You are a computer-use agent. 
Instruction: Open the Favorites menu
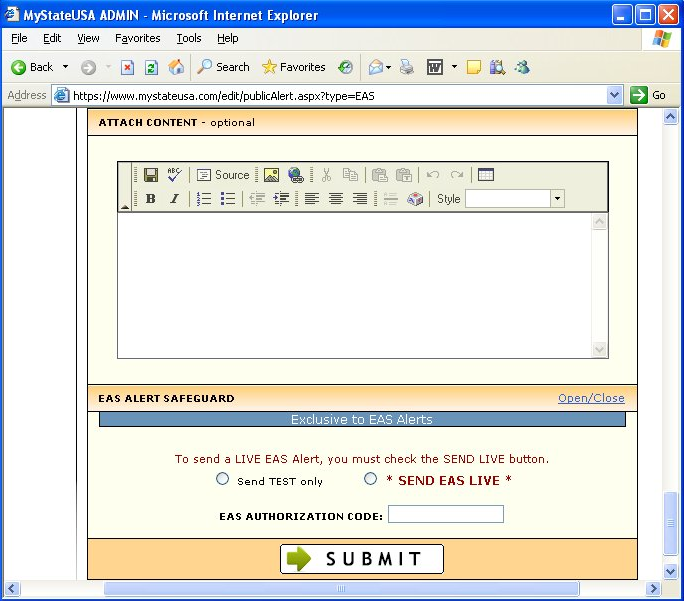pos(137,38)
